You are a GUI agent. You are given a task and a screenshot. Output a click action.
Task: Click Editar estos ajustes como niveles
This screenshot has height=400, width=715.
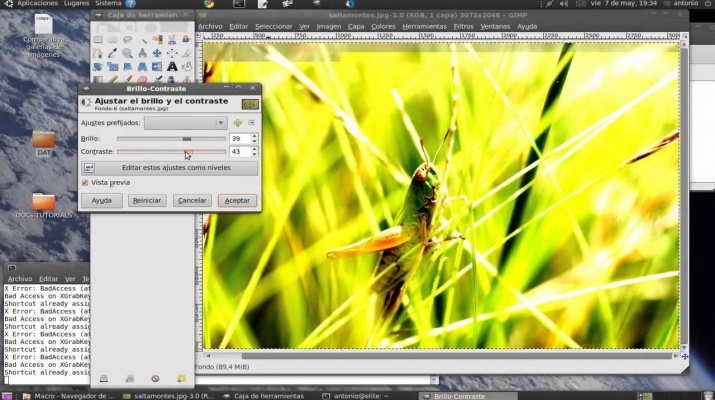[x=176, y=168]
